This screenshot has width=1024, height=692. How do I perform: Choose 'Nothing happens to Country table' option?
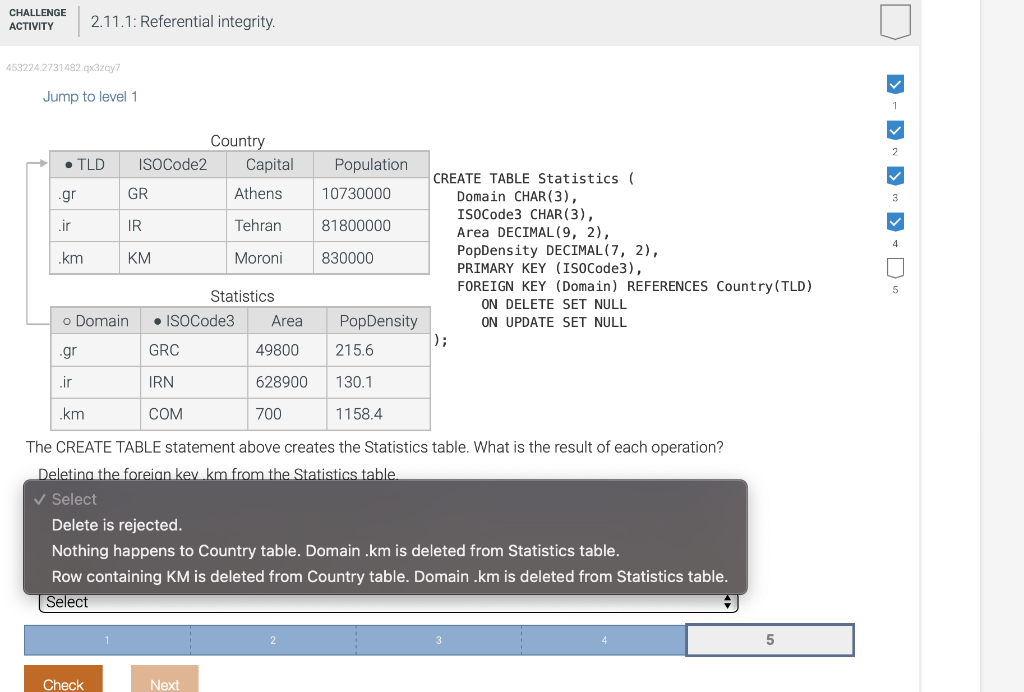coord(385,550)
